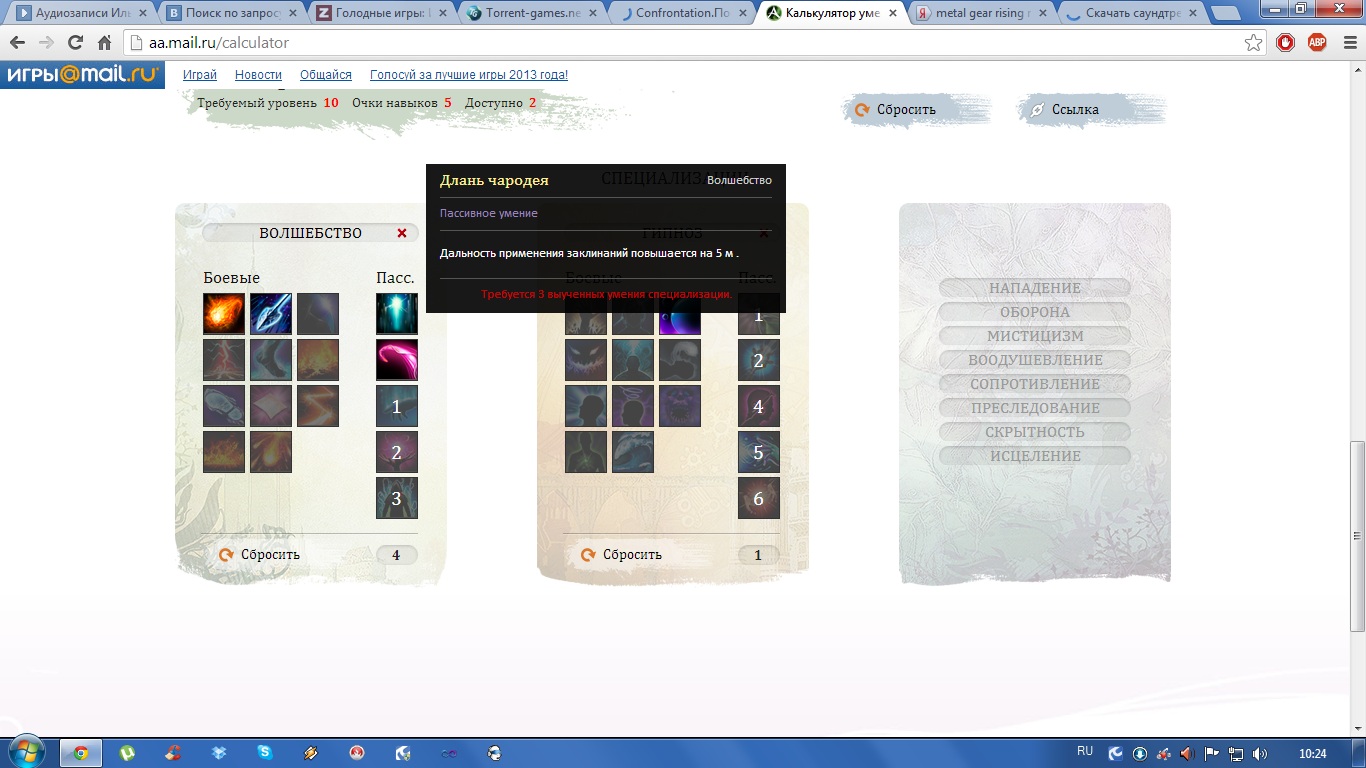This screenshot has height=768, width=1366.
Task: Select passive slot 1 in Волшебство
Action: (397, 406)
